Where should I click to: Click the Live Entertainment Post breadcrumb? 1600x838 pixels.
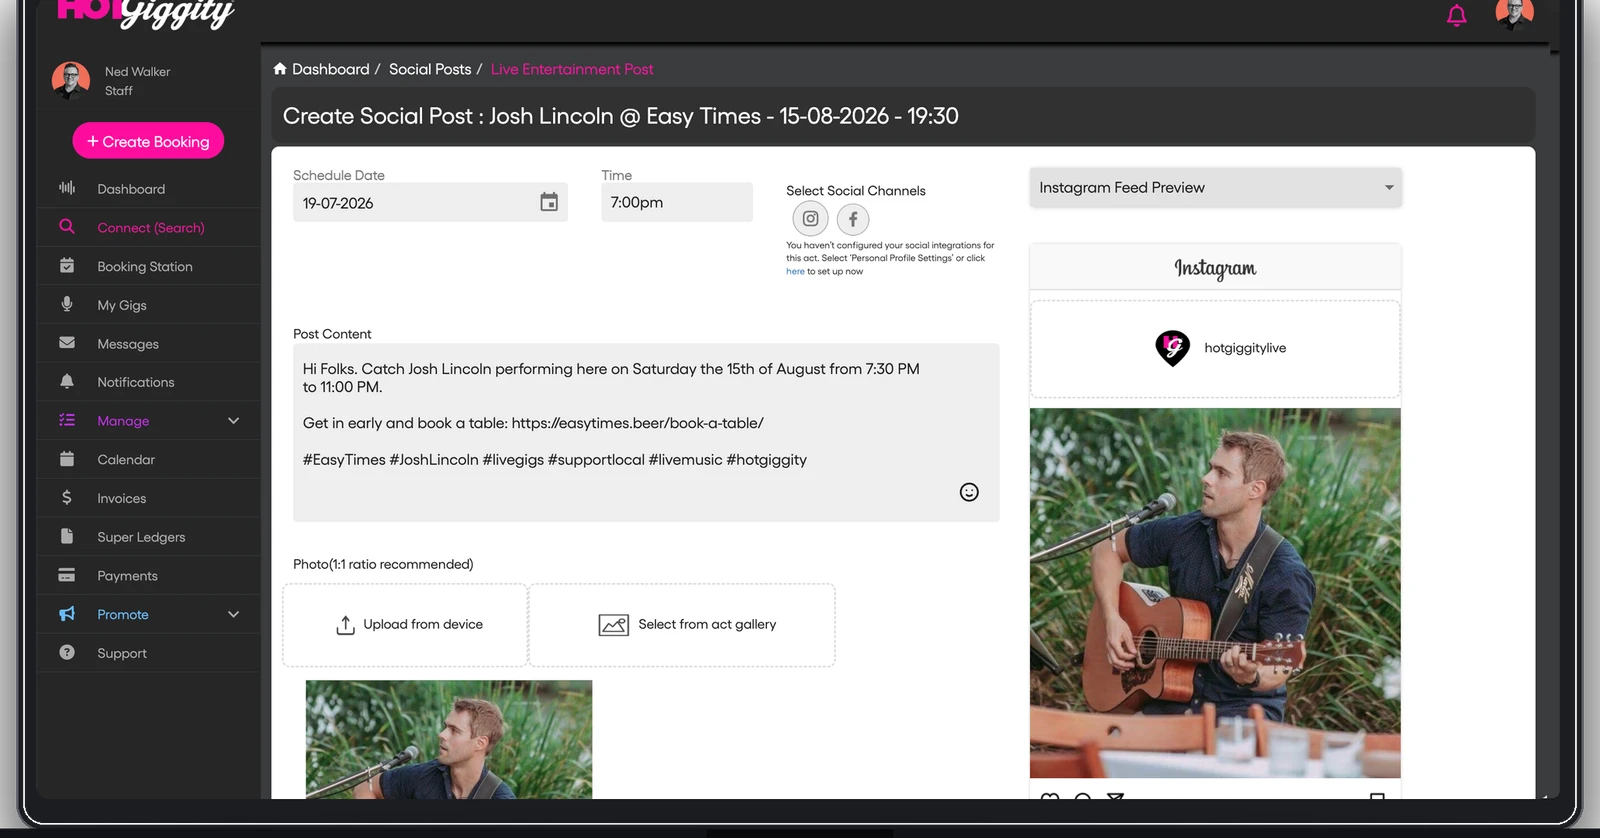coord(572,69)
